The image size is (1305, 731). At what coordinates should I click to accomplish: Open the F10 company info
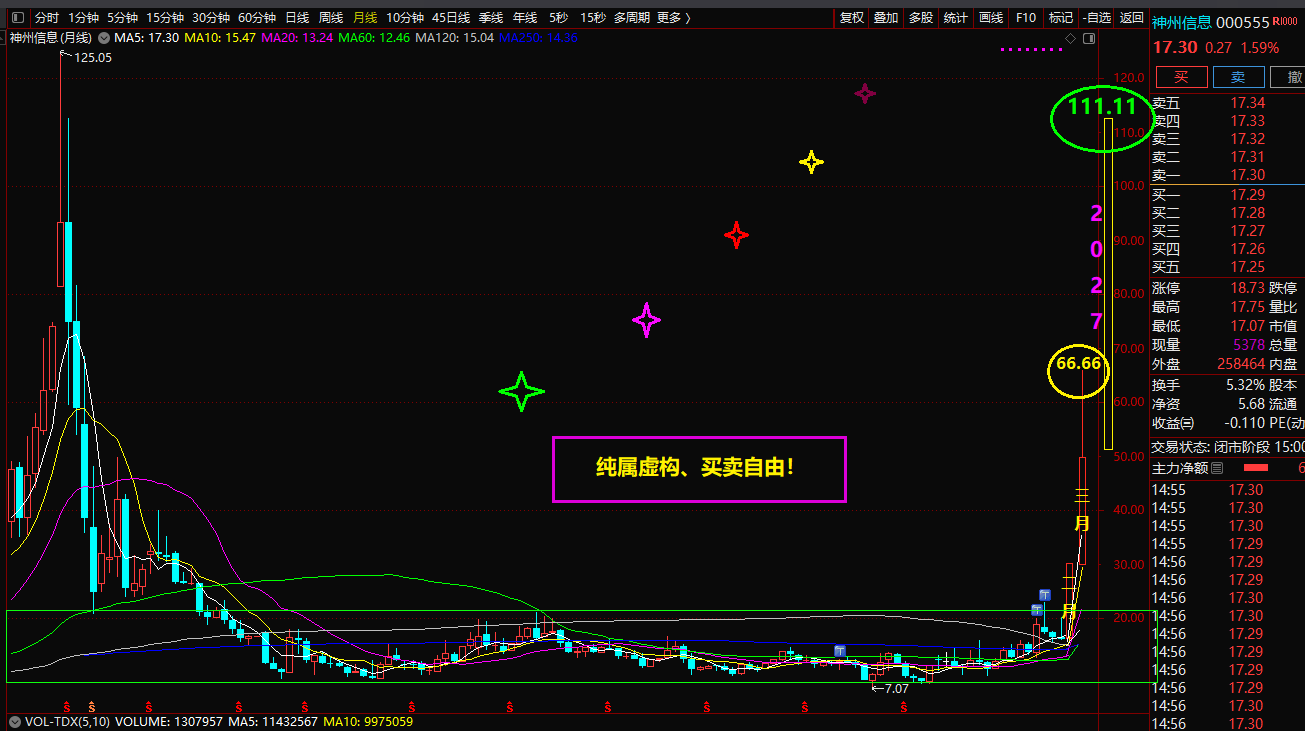(1026, 18)
